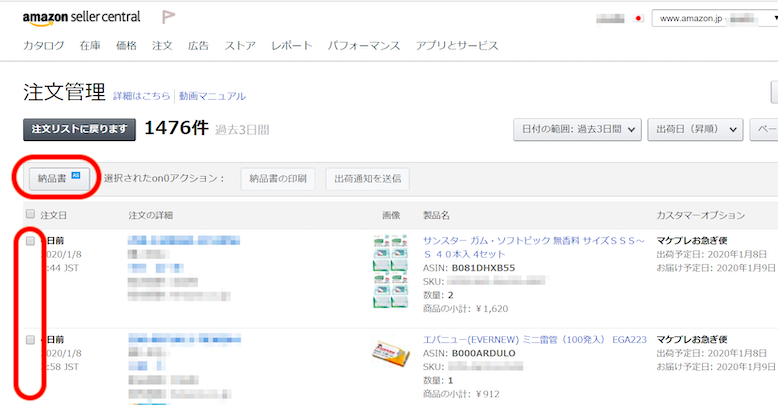Click ASIN text B000ARDULO
The image size is (778, 405).
click(483, 353)
